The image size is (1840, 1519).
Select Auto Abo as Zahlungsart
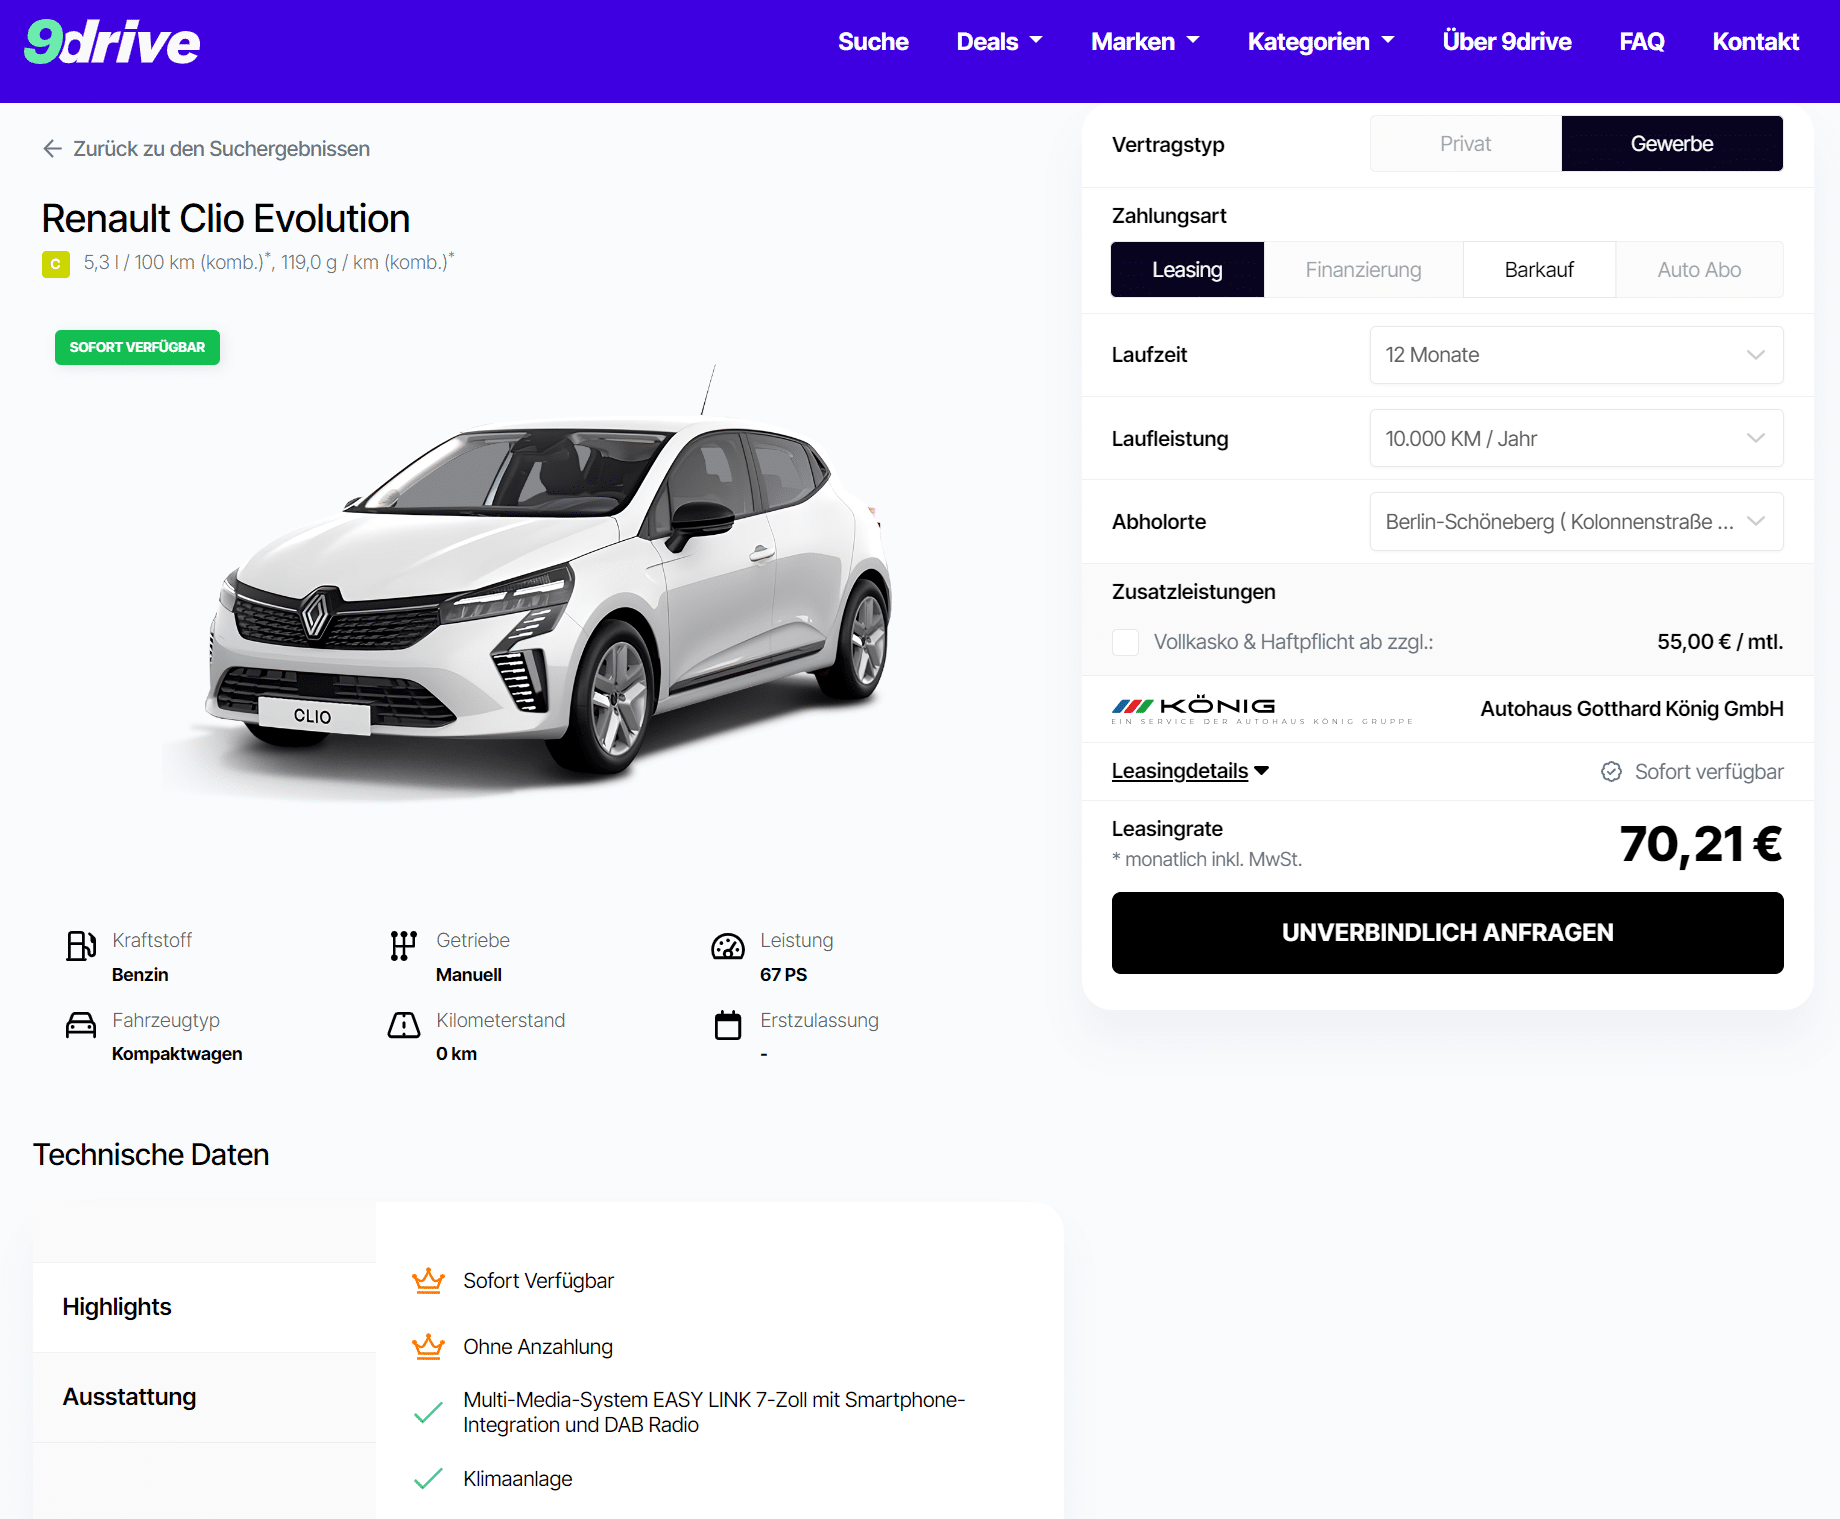coord(1699,270)
